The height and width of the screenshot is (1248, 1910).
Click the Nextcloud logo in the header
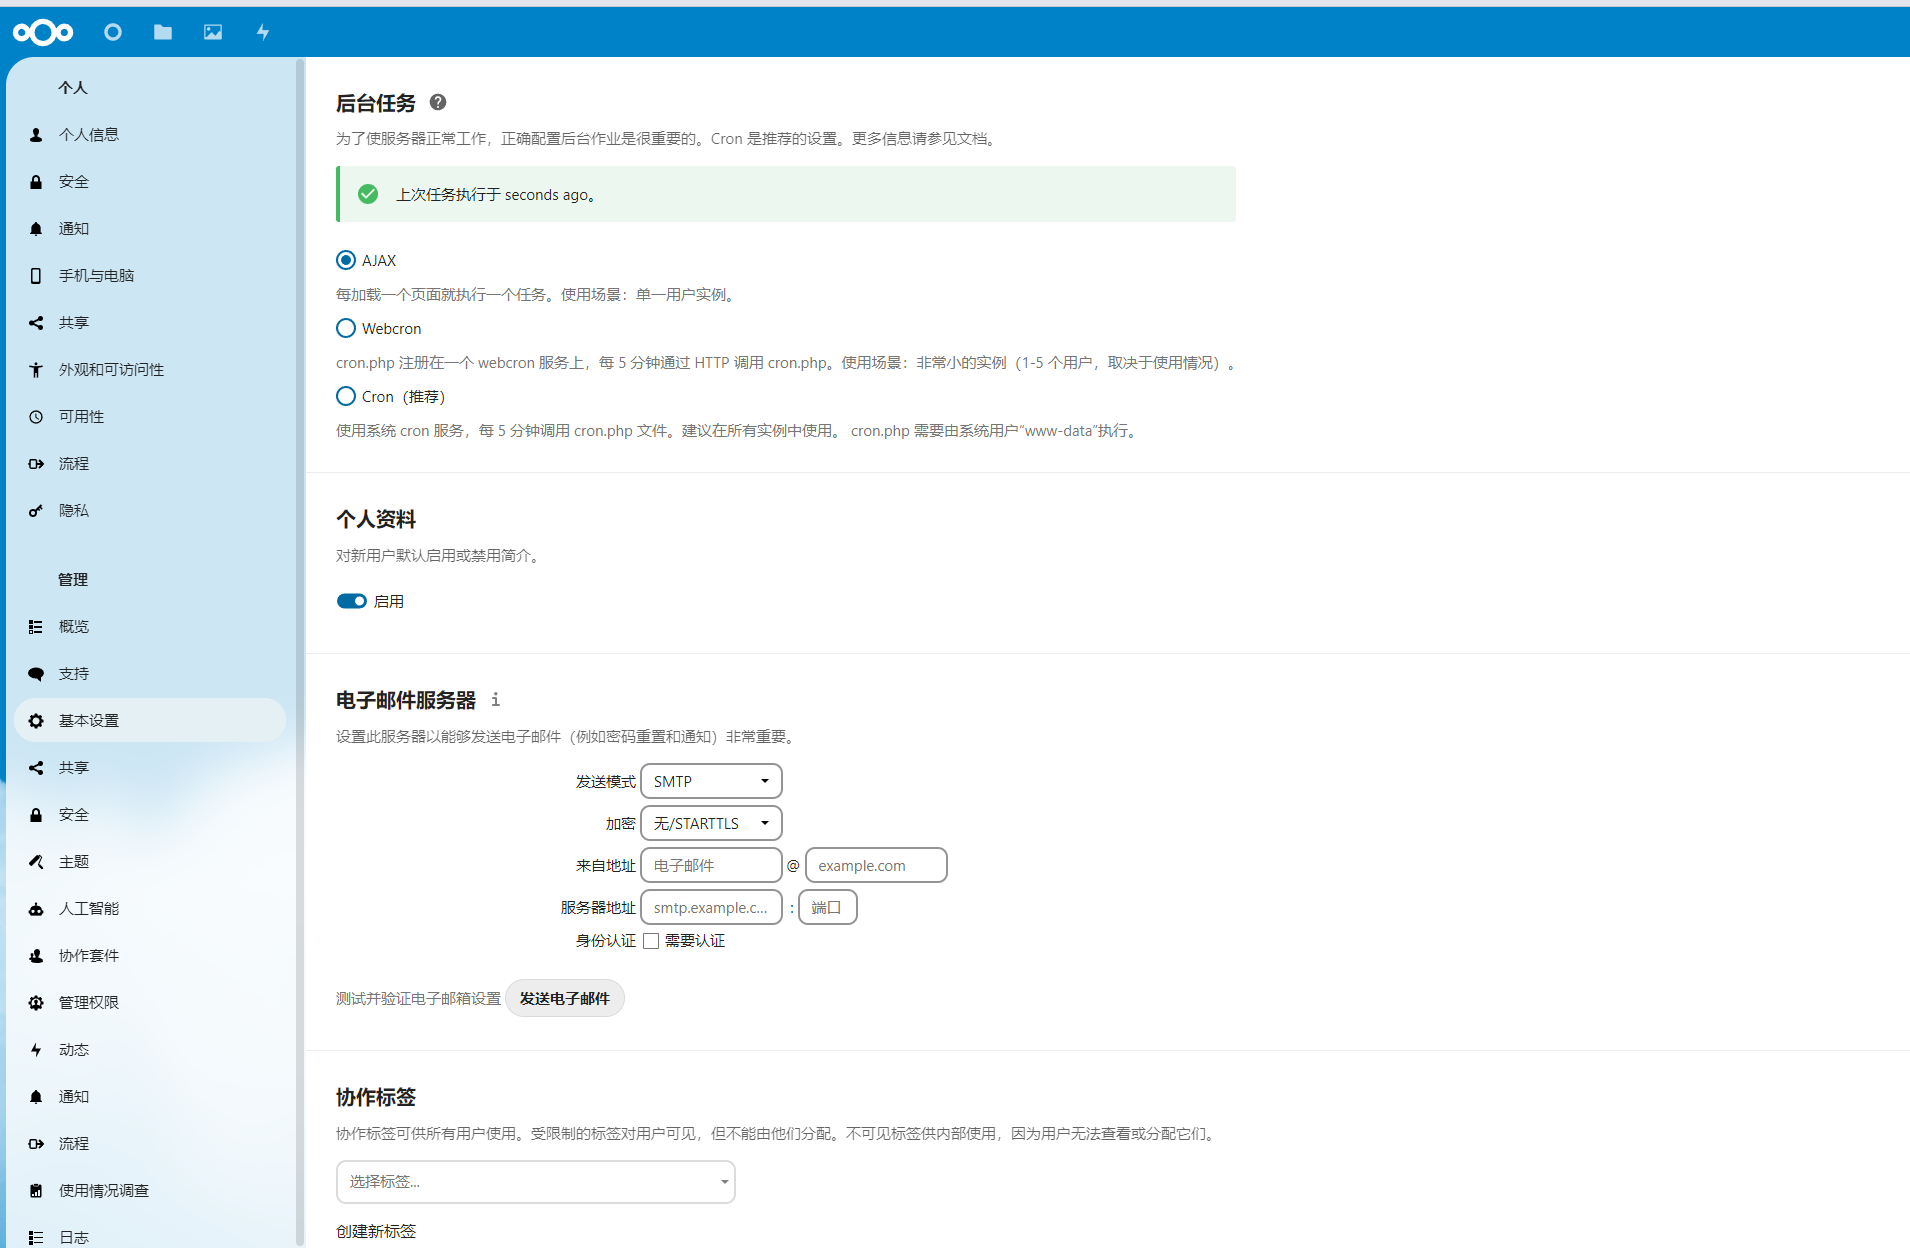point(43,32)
